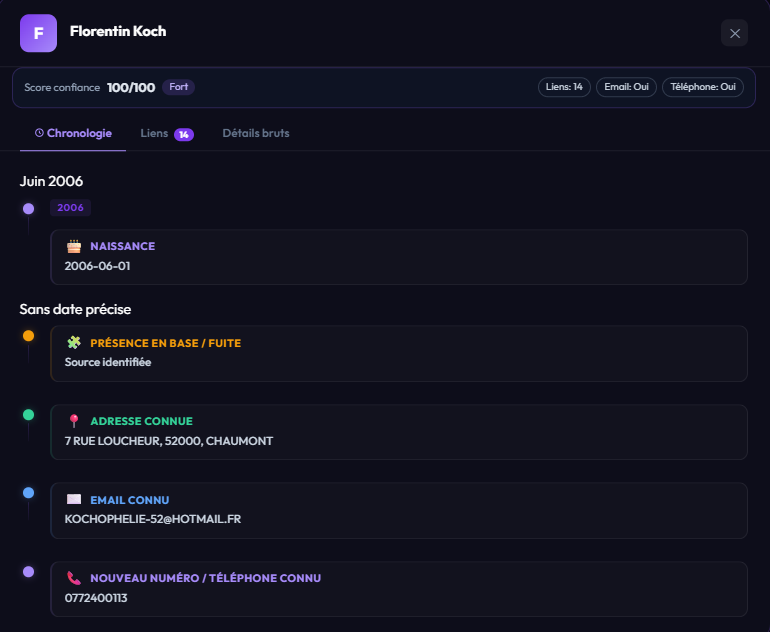Click the 2006 year tag
This screenshot has height=632, width=770.
tap(70, 208)
